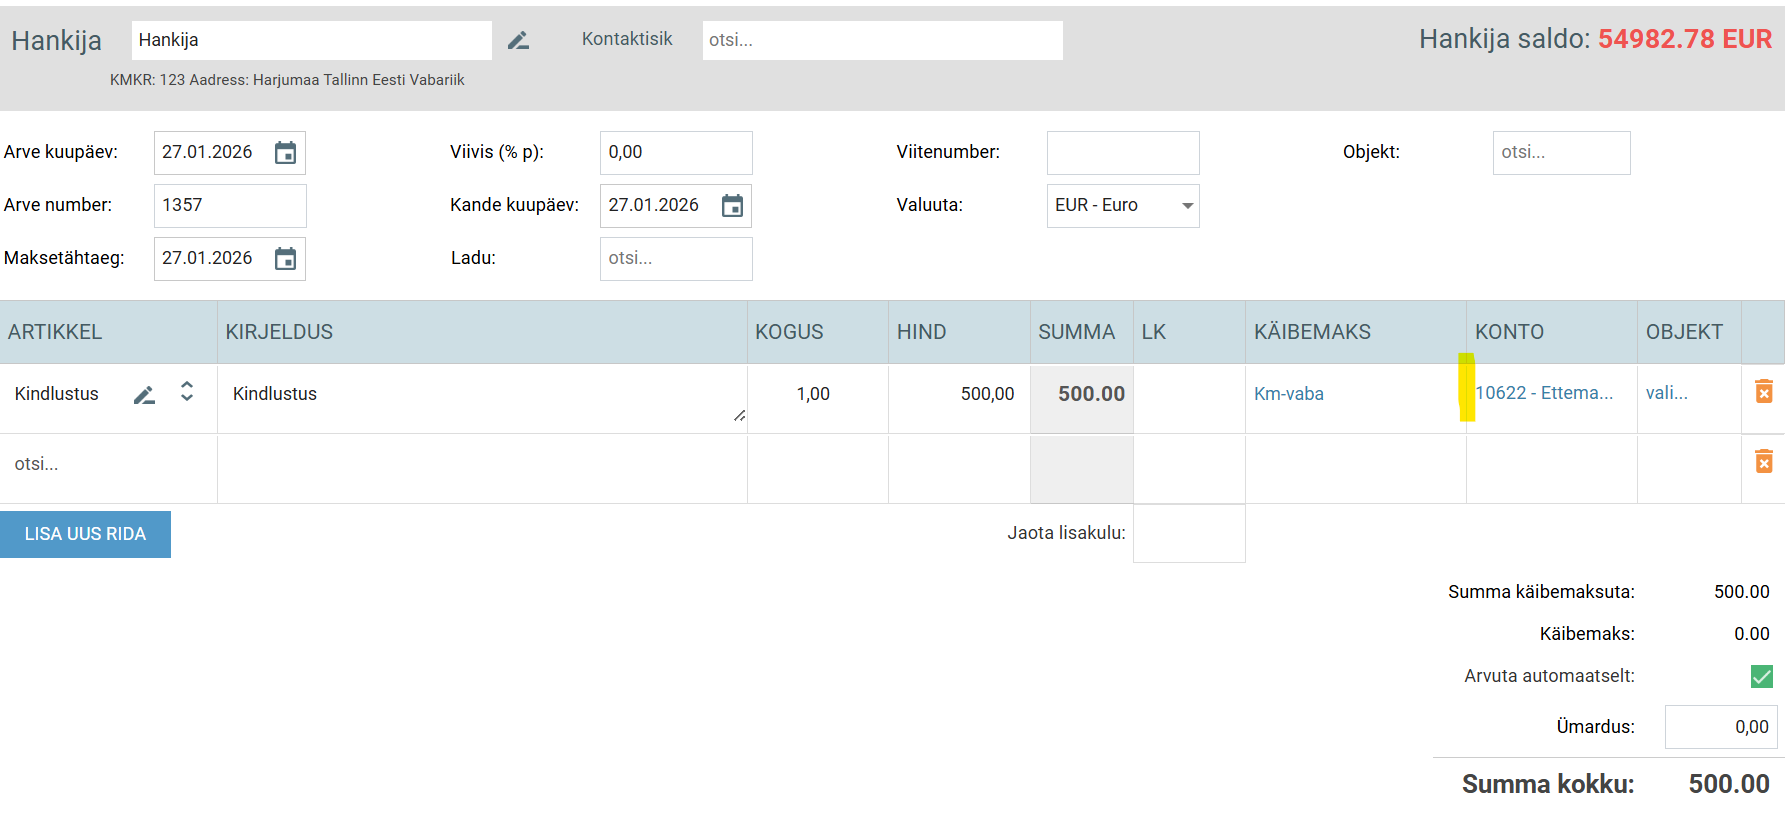The image size is (1786, 820).
Task: Click the ARTIKKEL column header
Action: tap(55, 332)
